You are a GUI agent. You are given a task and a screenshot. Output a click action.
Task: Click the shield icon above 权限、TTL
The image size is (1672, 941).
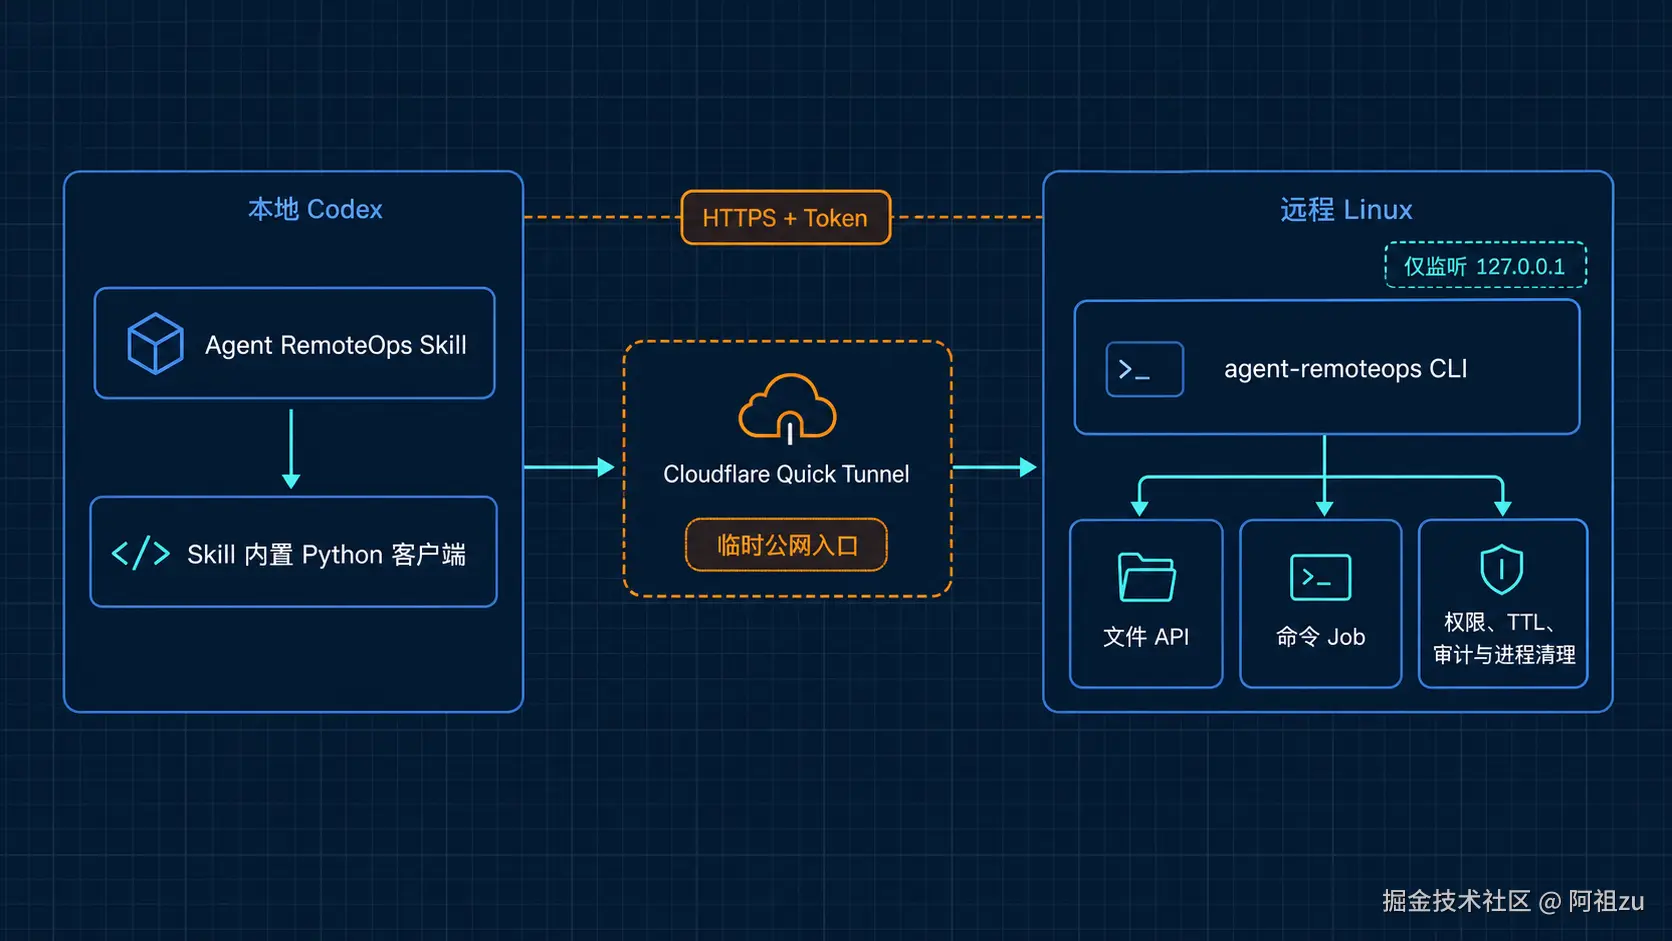(x=1501, y=569)
